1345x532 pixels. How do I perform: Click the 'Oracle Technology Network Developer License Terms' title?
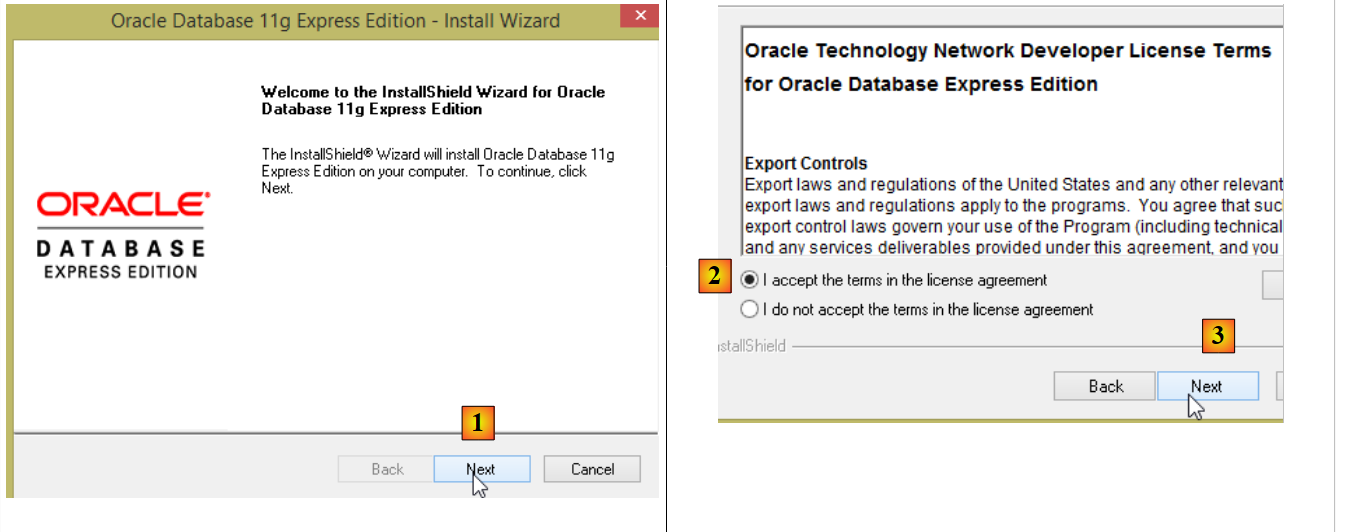click(1007, 51)
